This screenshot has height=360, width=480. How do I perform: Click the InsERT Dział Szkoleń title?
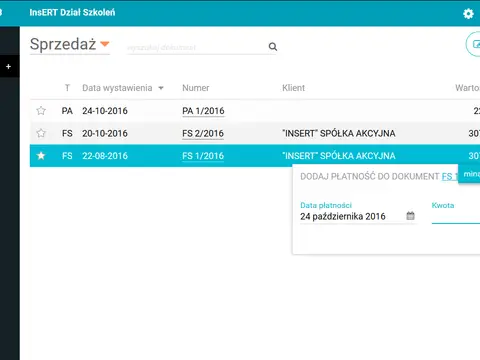click(72, 13)
